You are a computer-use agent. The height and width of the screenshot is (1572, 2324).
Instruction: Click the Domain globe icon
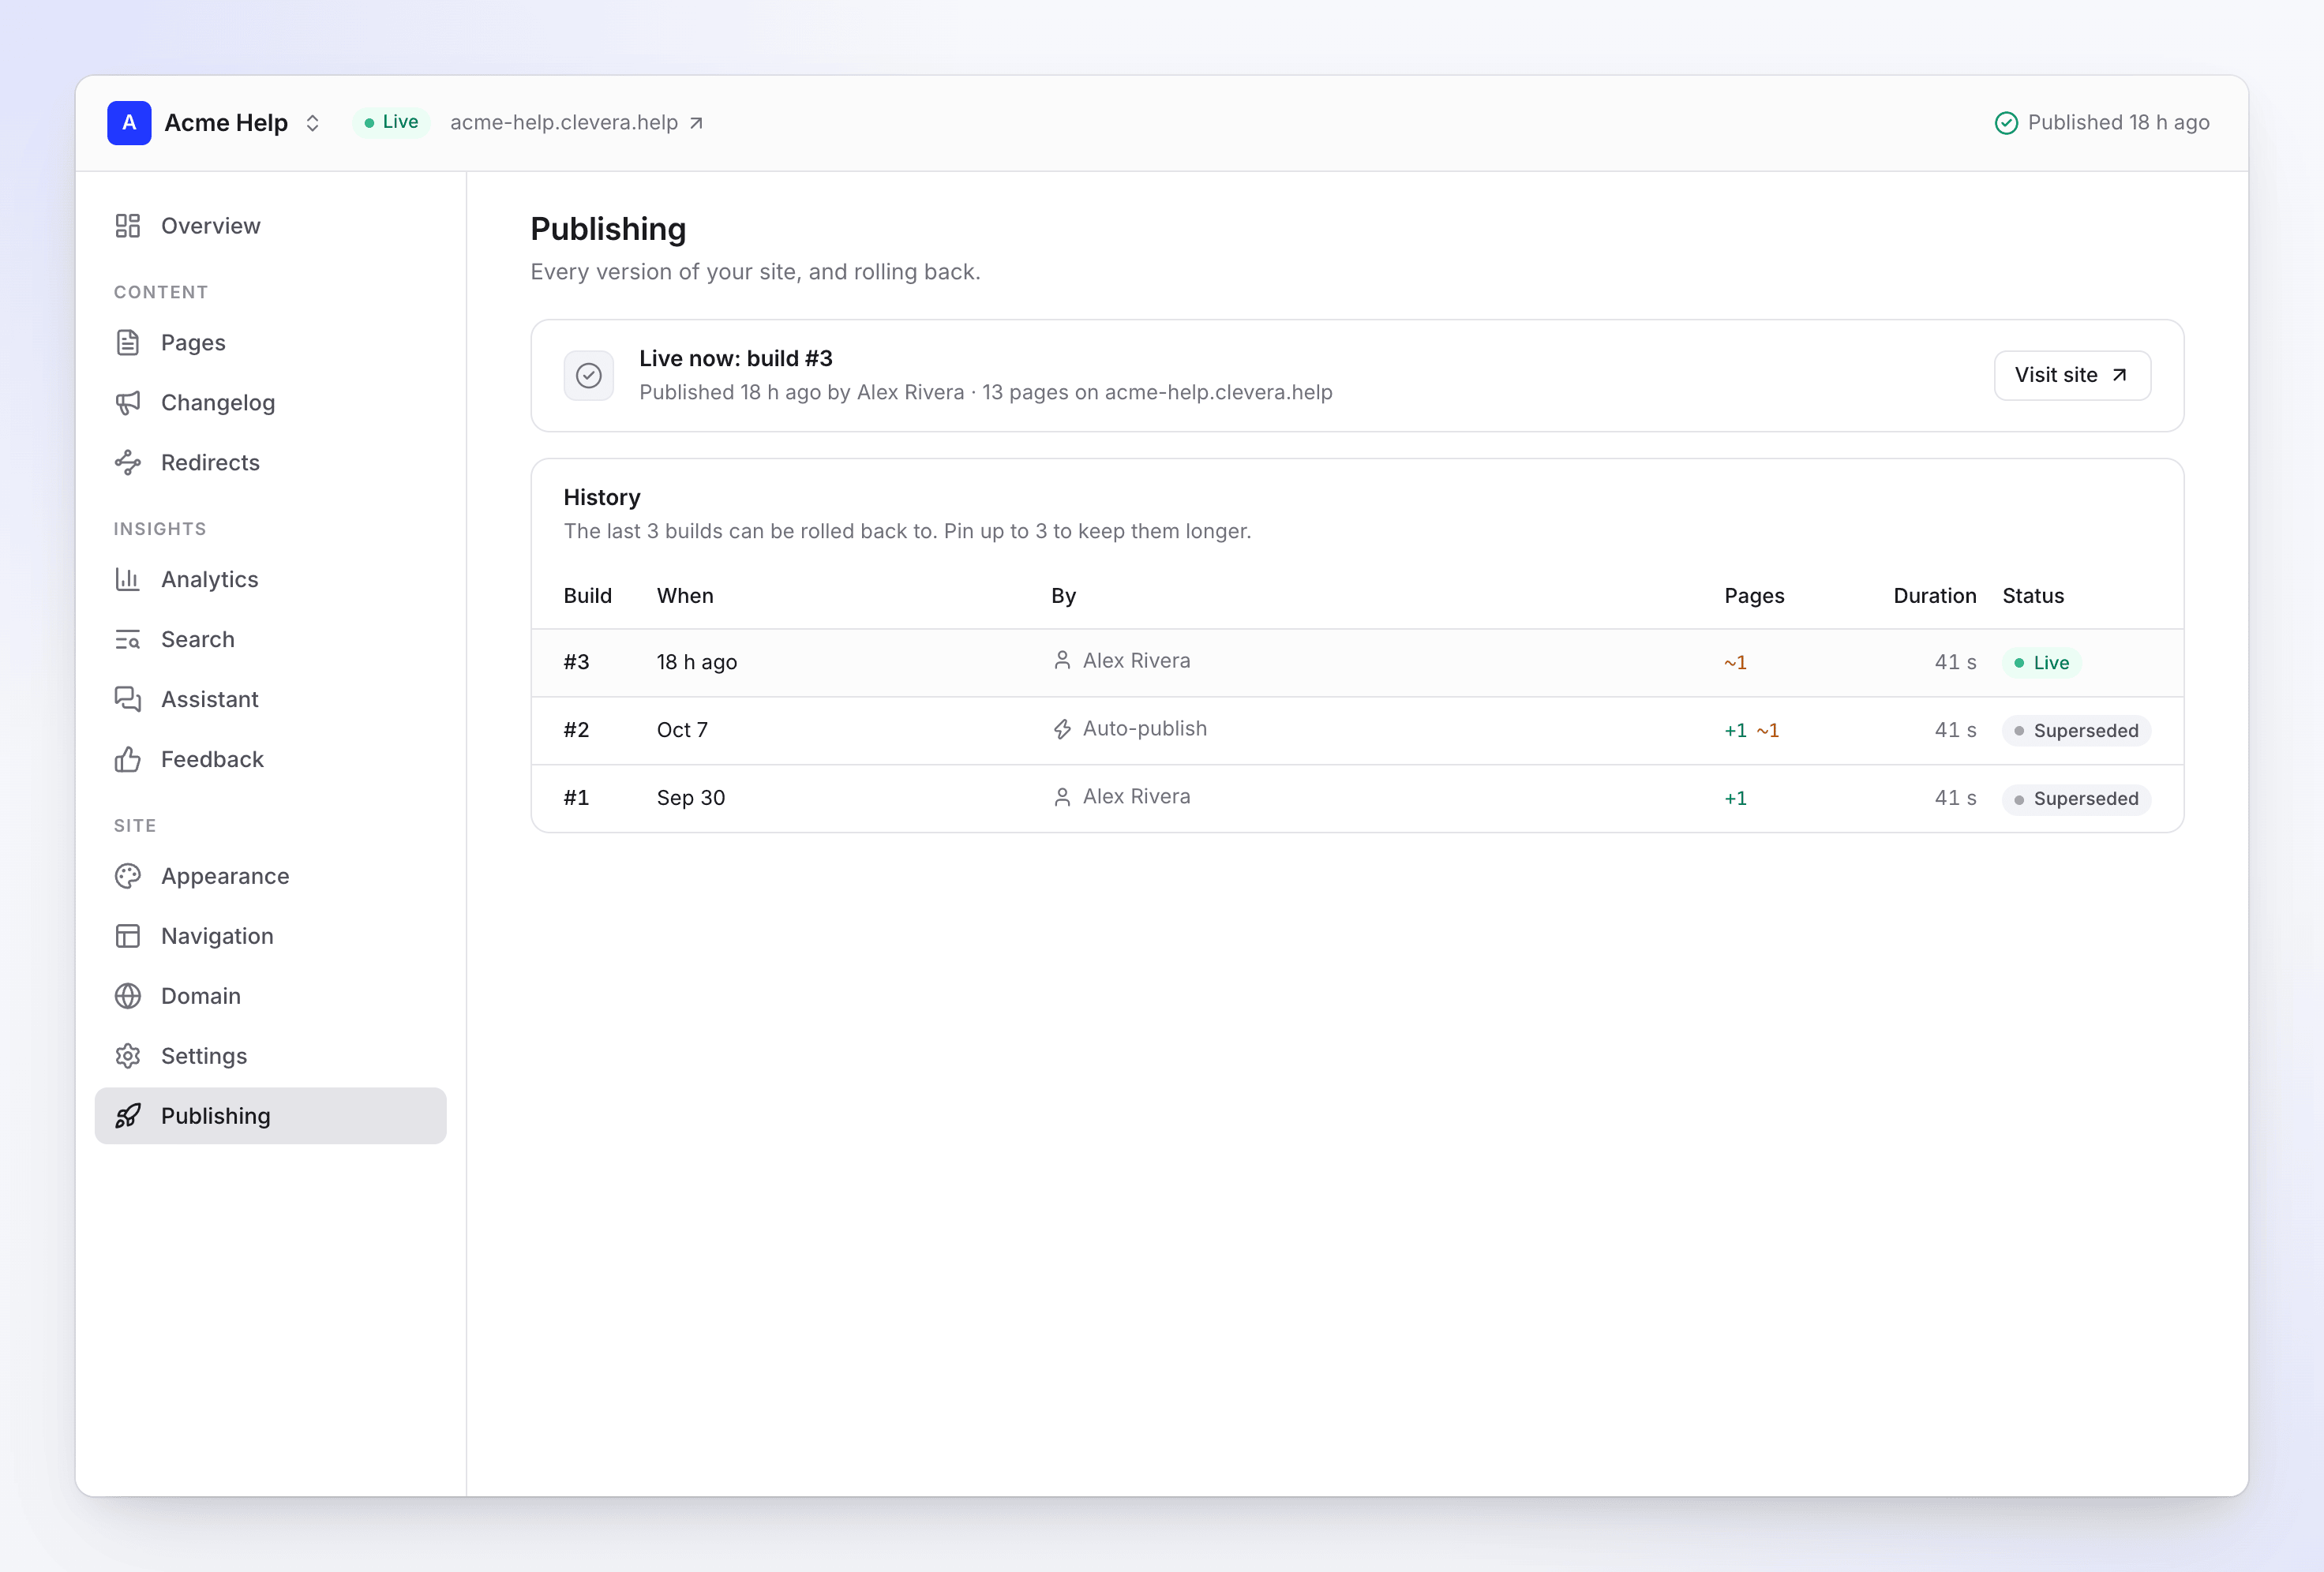click(x=128, y=997)
